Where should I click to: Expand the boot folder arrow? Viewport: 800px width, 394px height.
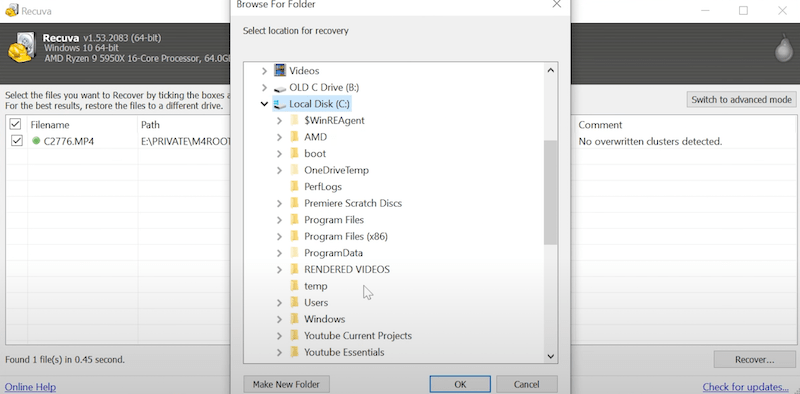click(x=279, y=154)
